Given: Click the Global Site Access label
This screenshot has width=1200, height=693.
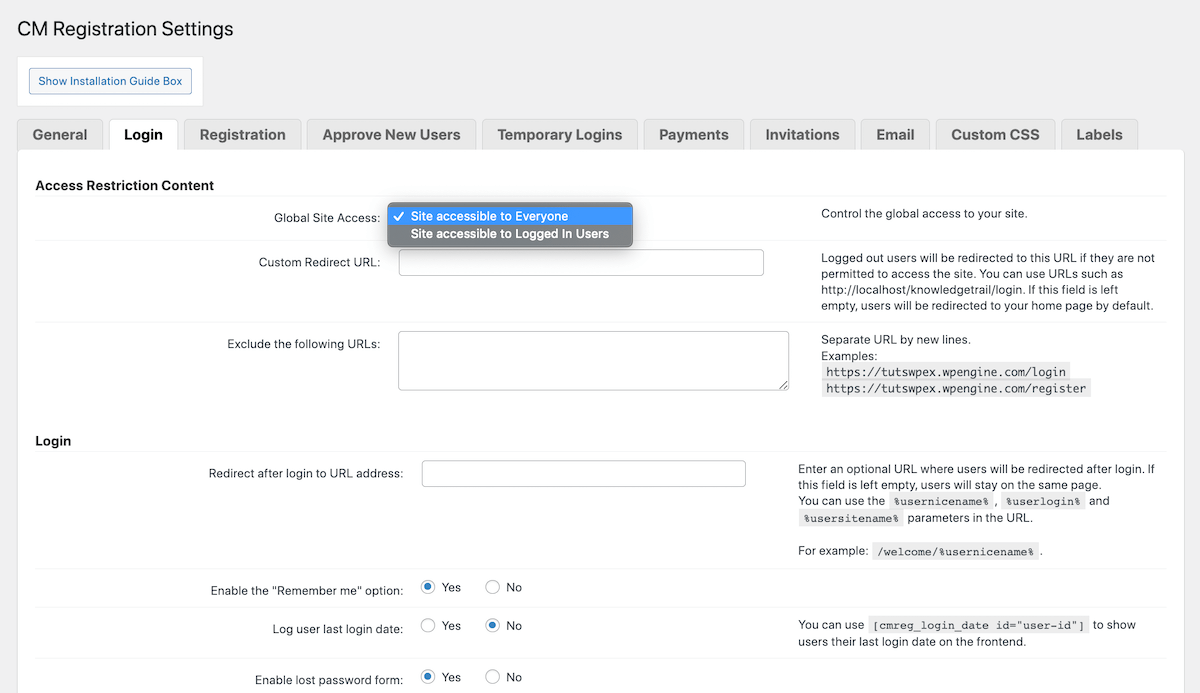Looking at the screenshot, I should click(327, 218).
